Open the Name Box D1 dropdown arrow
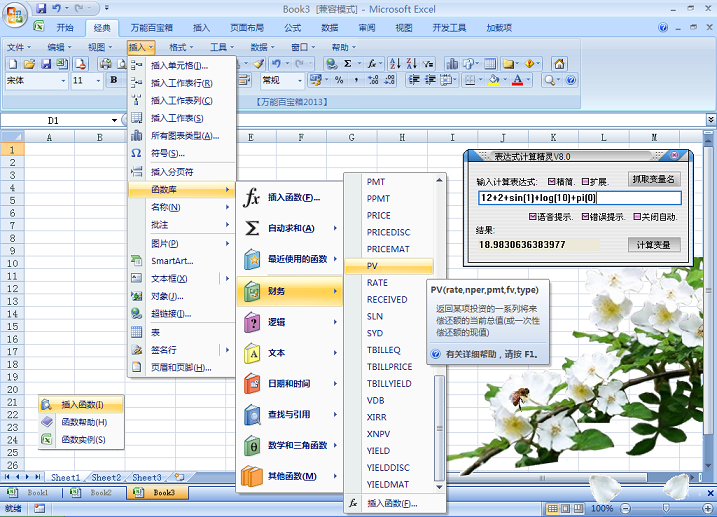This screenshot has height=517, width=717. pos(114,121)
